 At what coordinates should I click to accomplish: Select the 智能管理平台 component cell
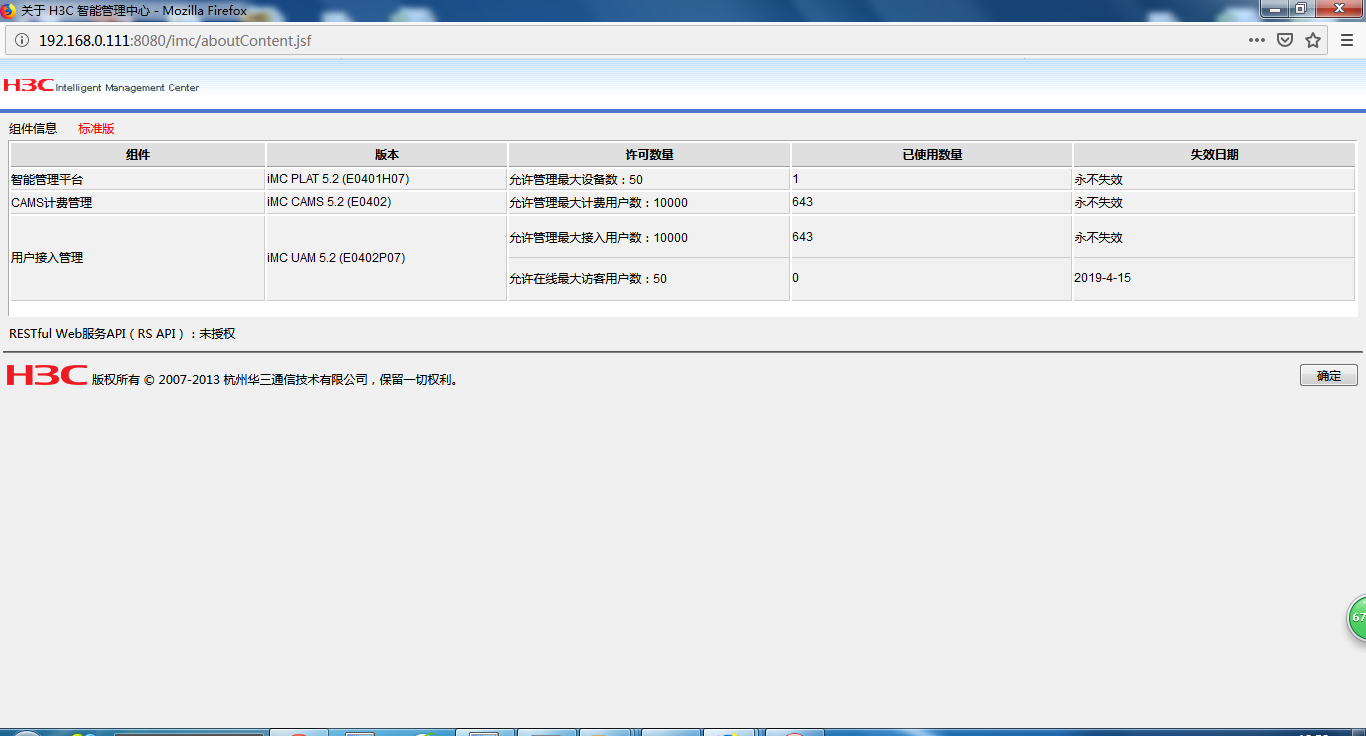(138, 180)
